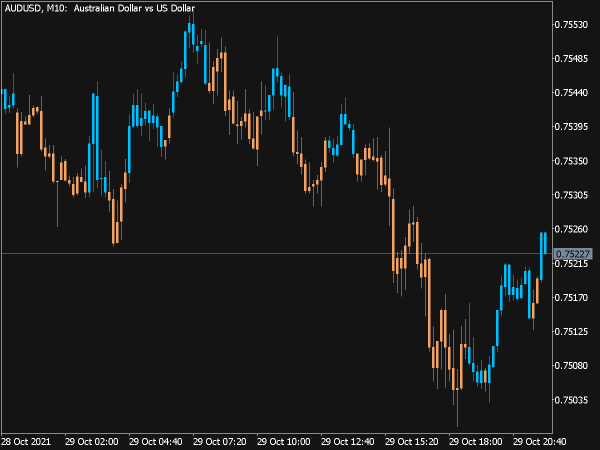Viewport: 600px width, 450px height.
Task: Click the 29 Oct 04:40 time label
Action: 156,442
